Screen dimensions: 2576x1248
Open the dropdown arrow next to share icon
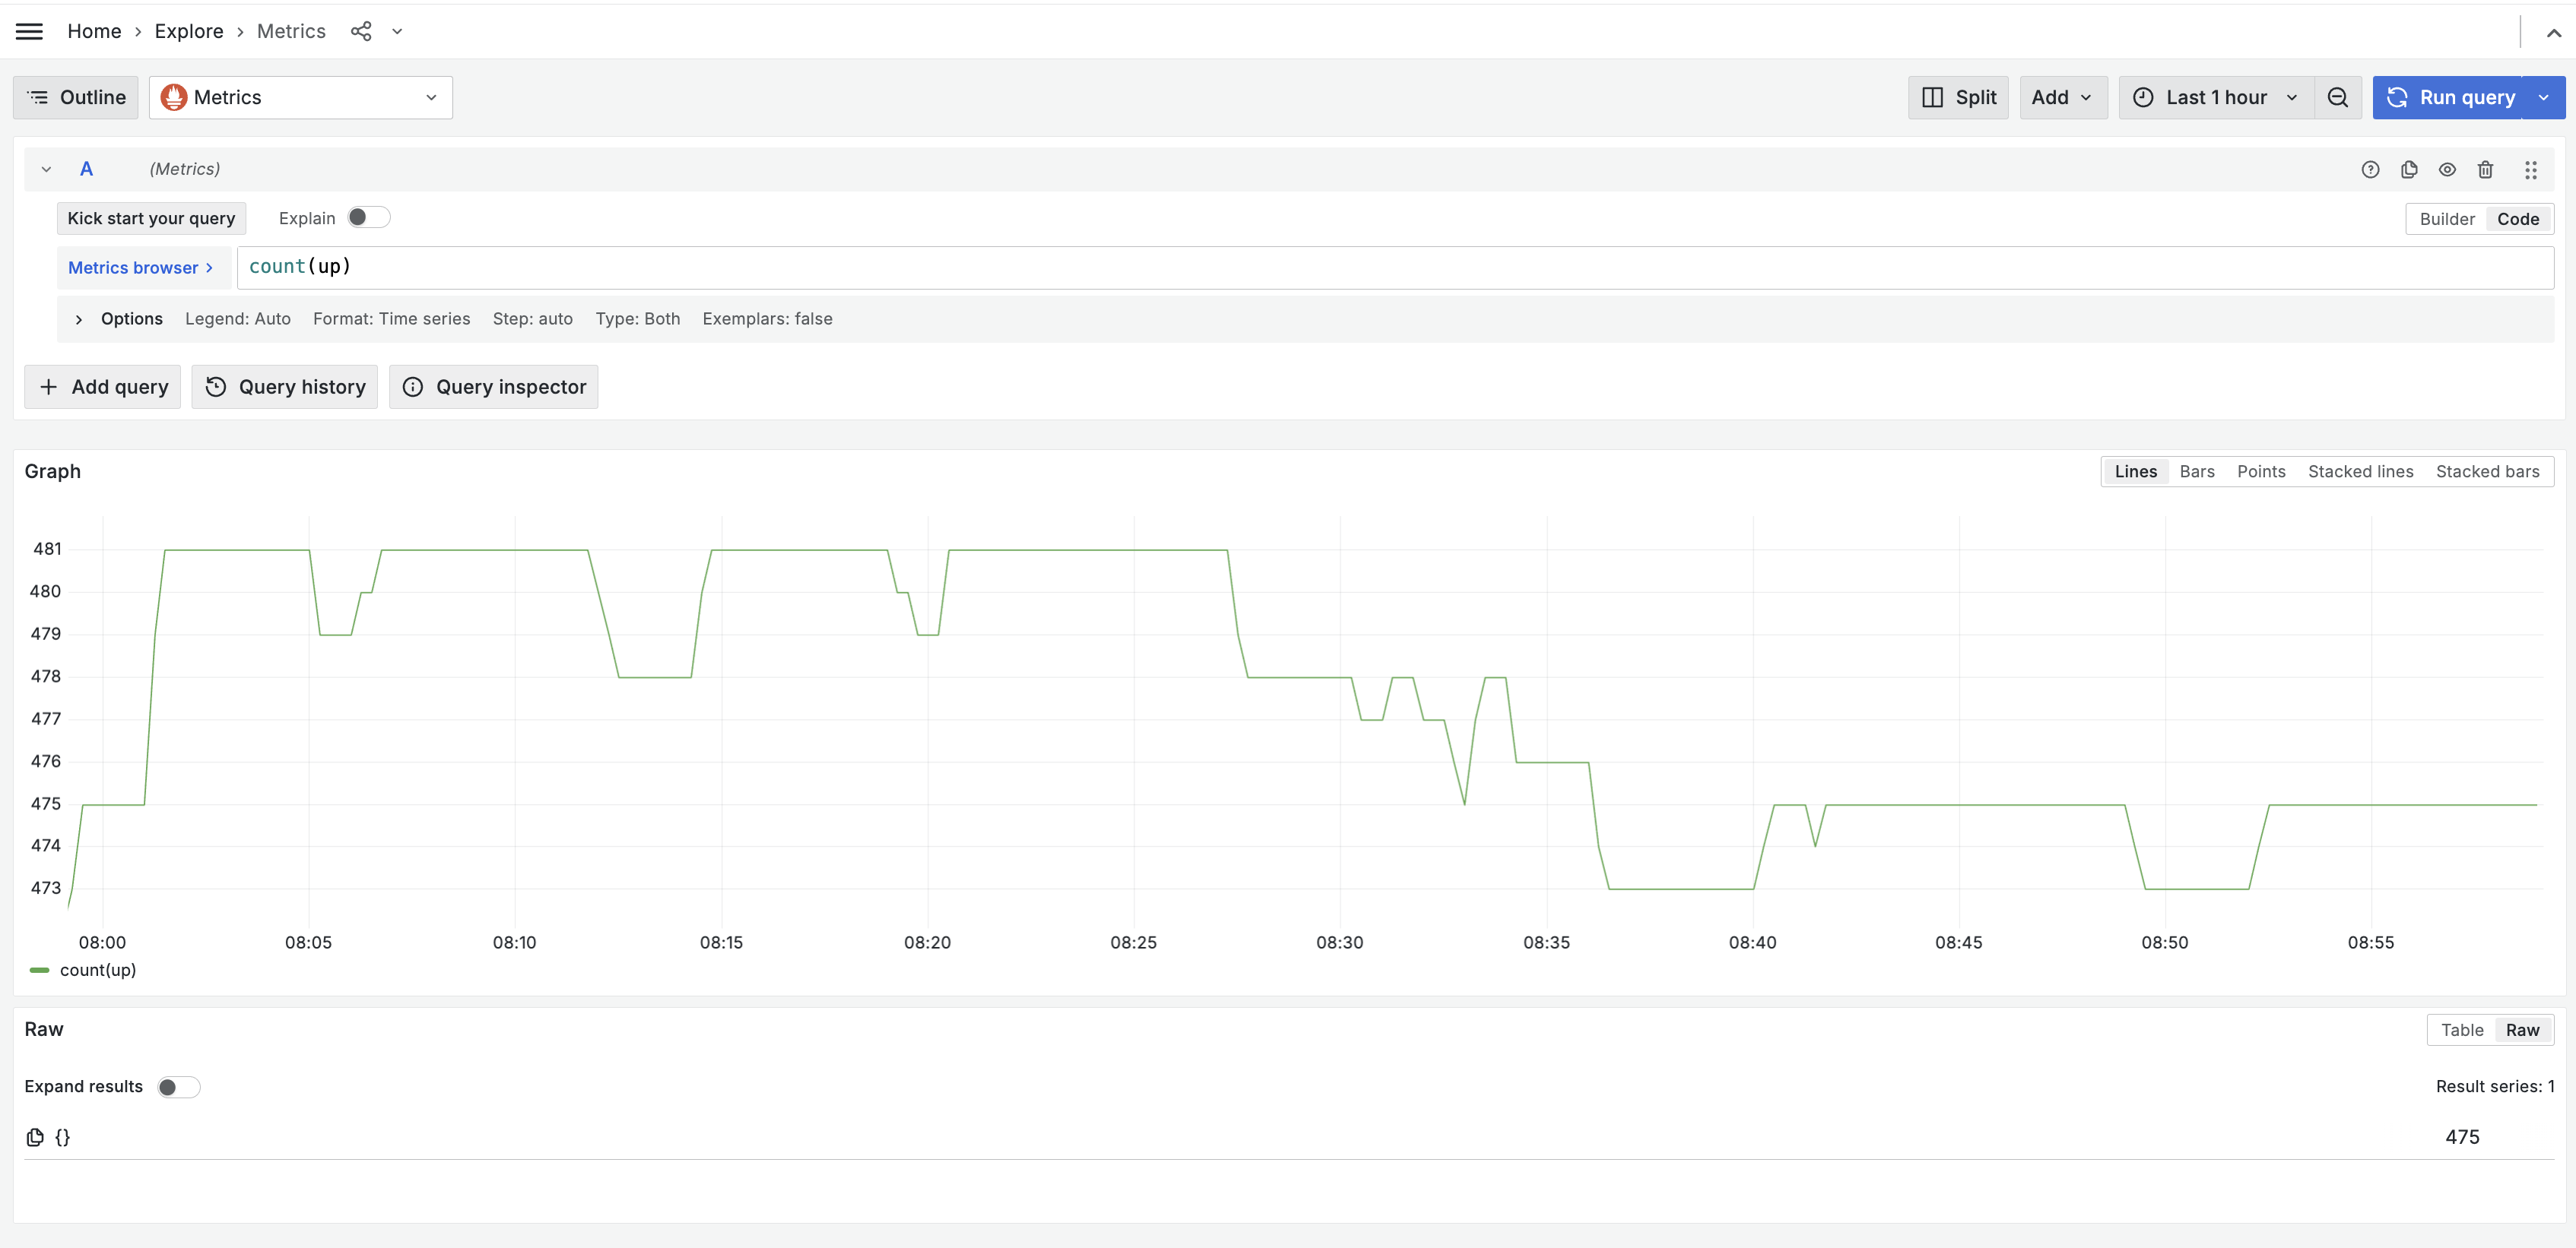(397, 31)
